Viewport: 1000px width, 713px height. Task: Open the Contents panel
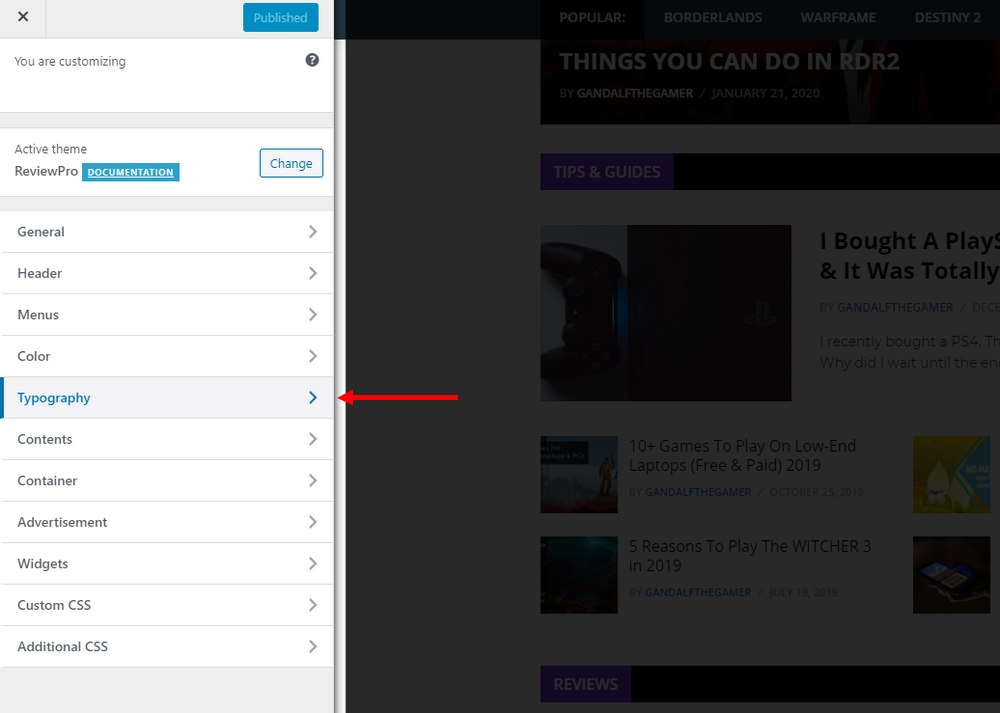[167, 439]
